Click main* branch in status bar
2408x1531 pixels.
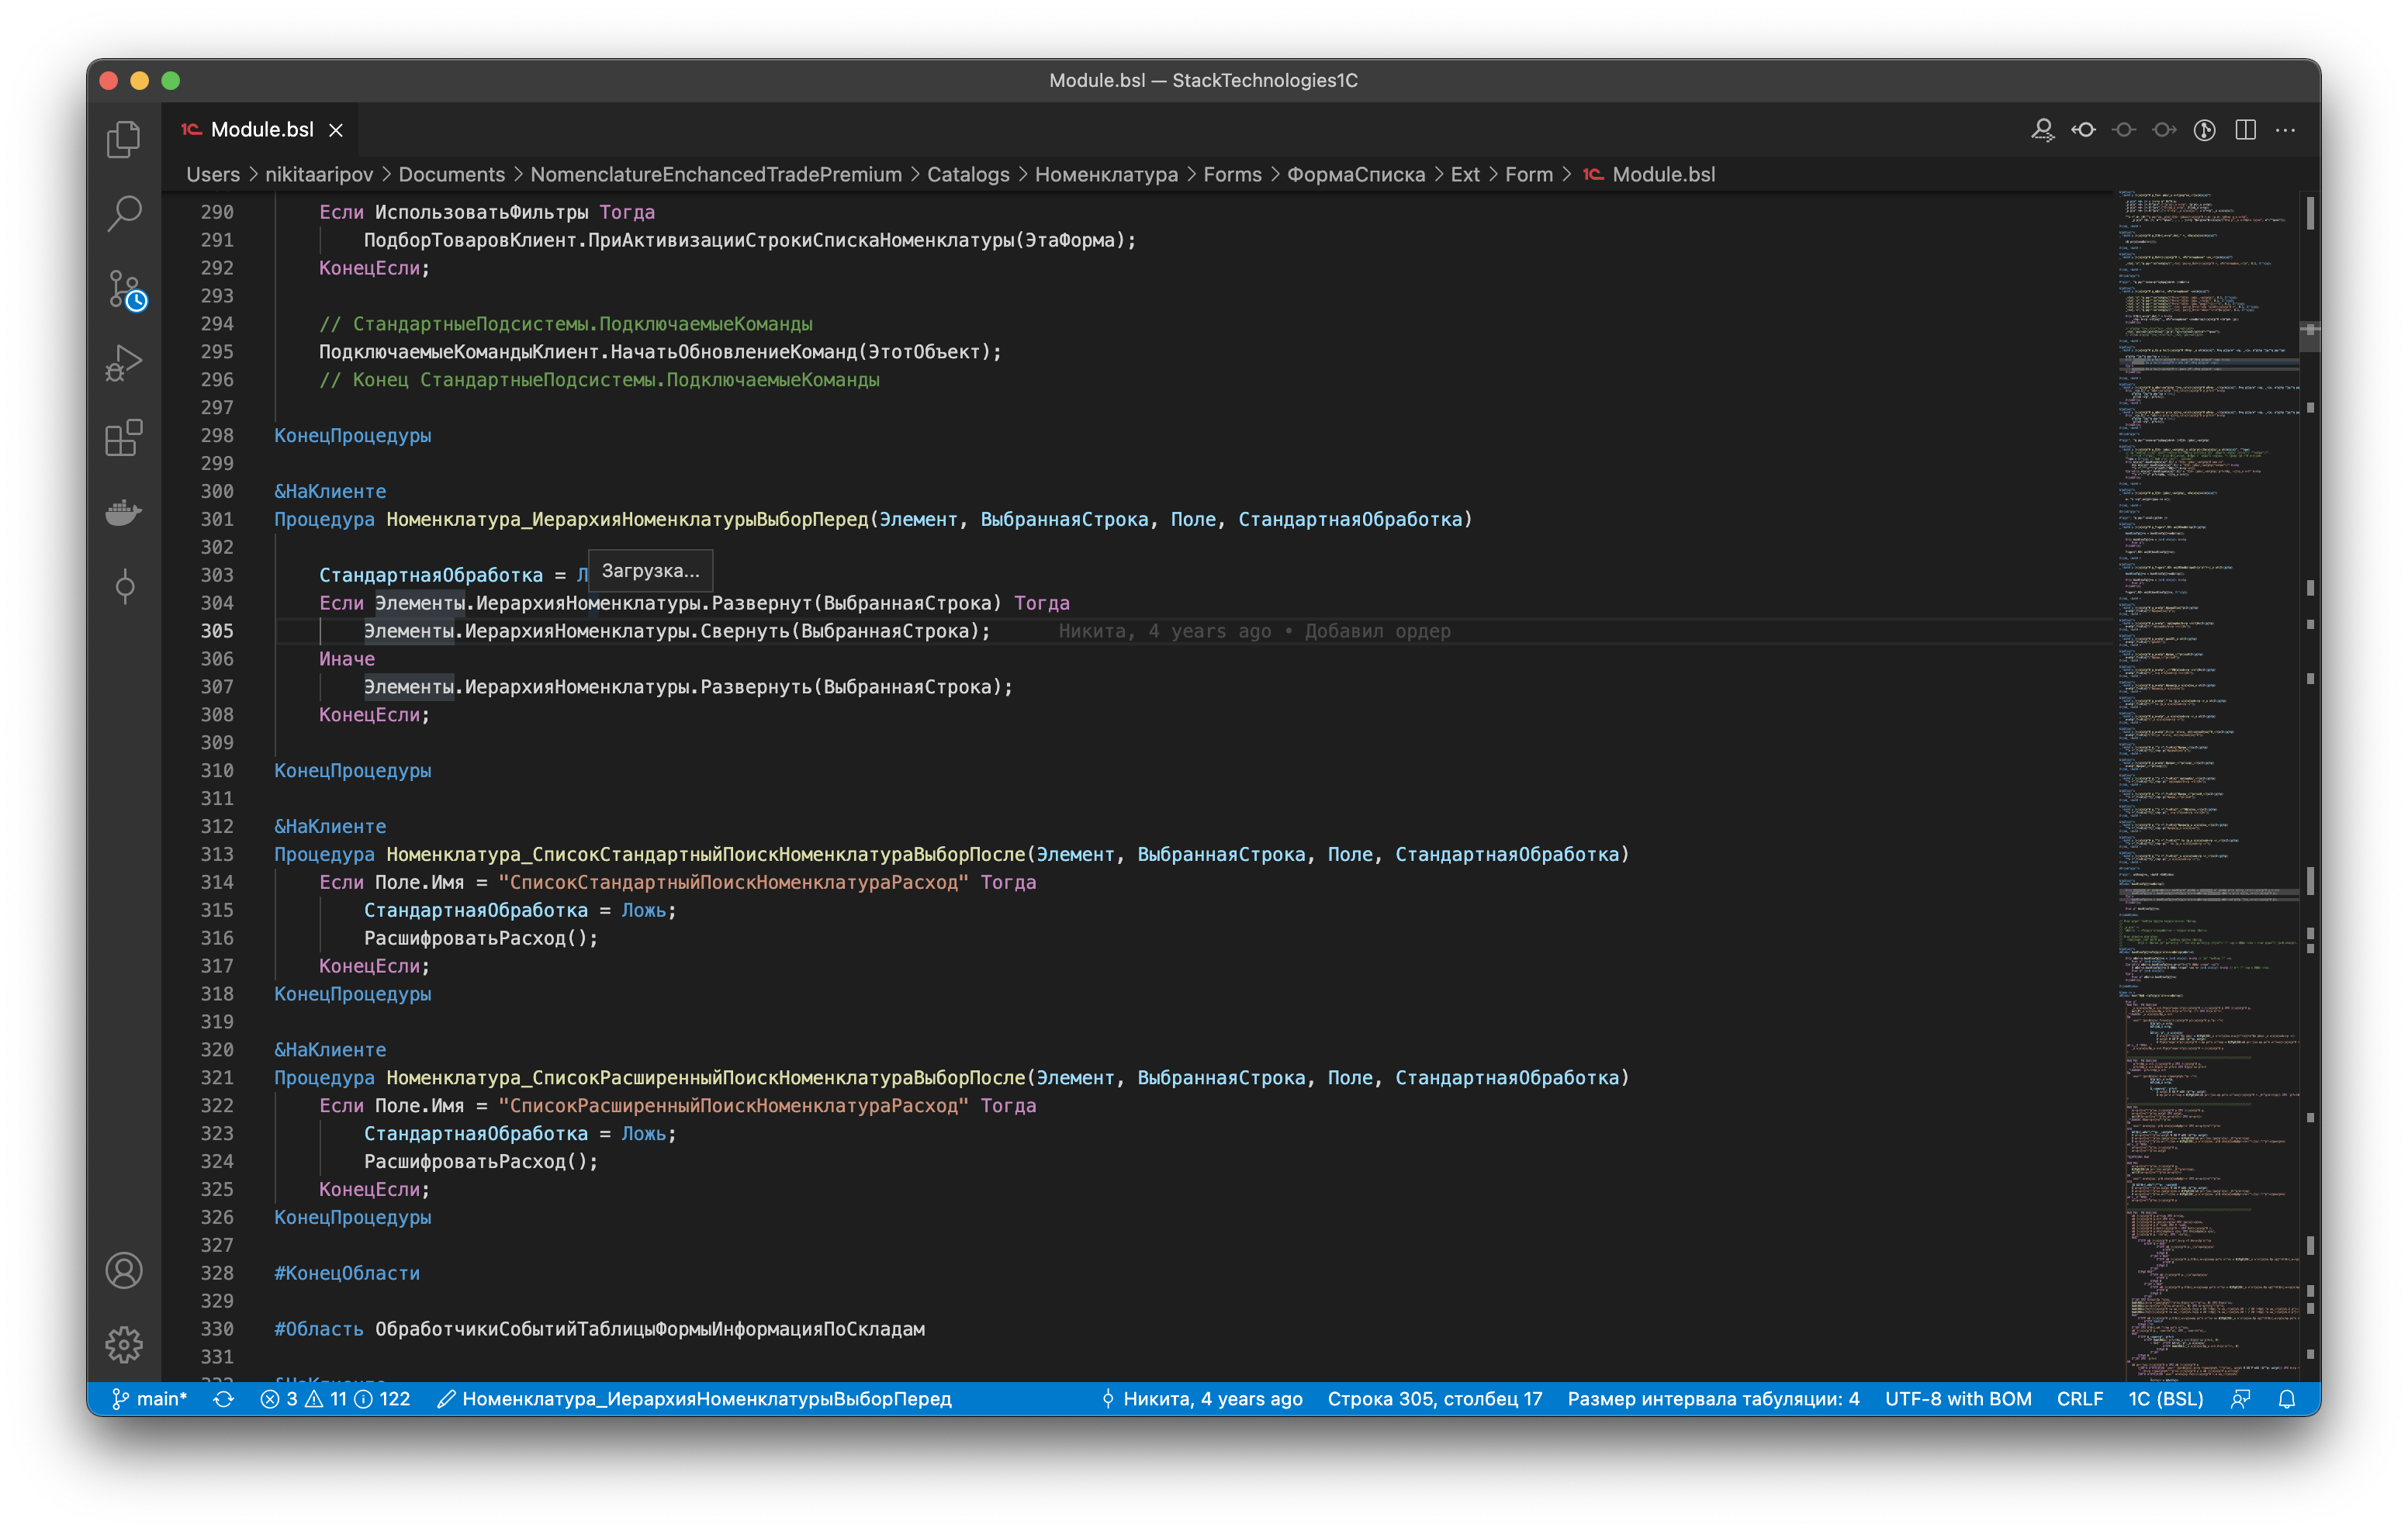(150, 1399)
